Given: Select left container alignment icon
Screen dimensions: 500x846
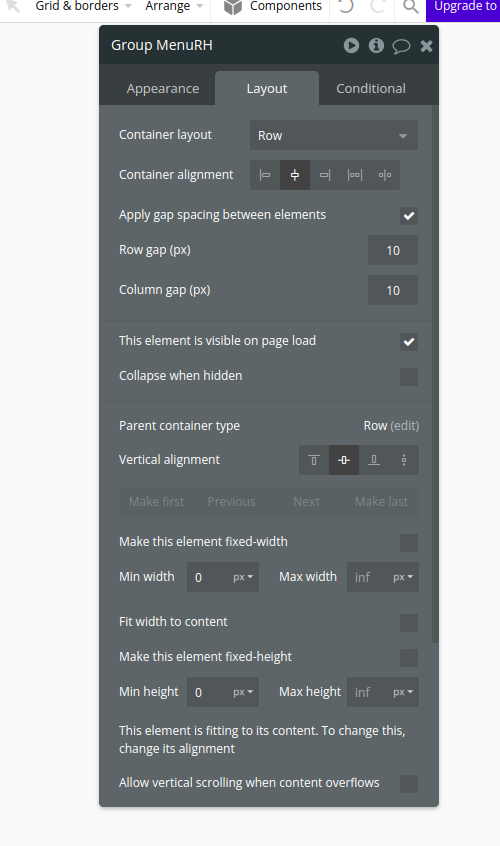Looking at the screenshot, I should [x=265, y=175].
